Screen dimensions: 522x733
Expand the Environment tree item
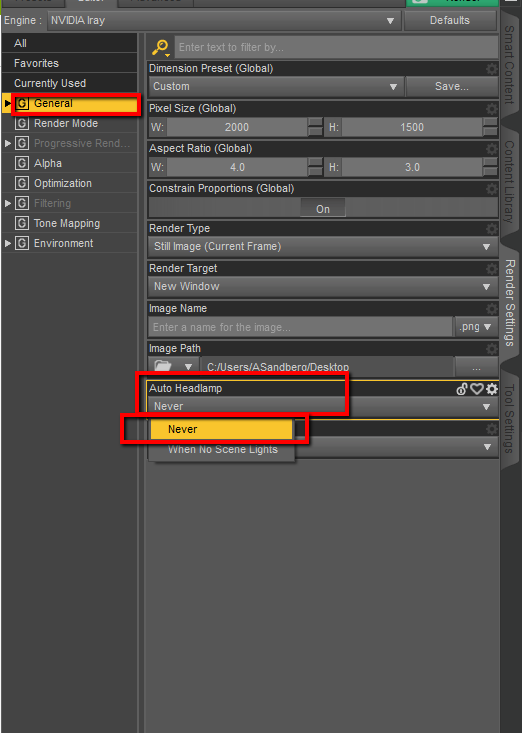7,243
